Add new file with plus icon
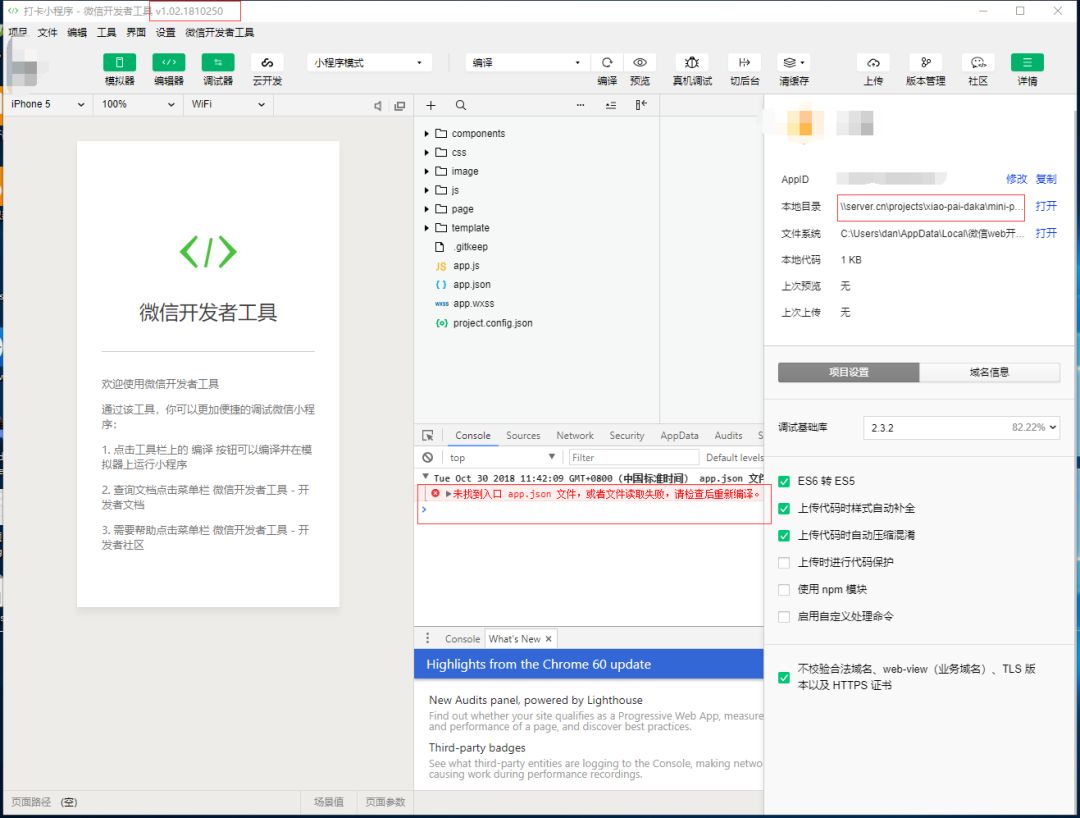Viewport: 1080px width, 818px height. [430, 105]
